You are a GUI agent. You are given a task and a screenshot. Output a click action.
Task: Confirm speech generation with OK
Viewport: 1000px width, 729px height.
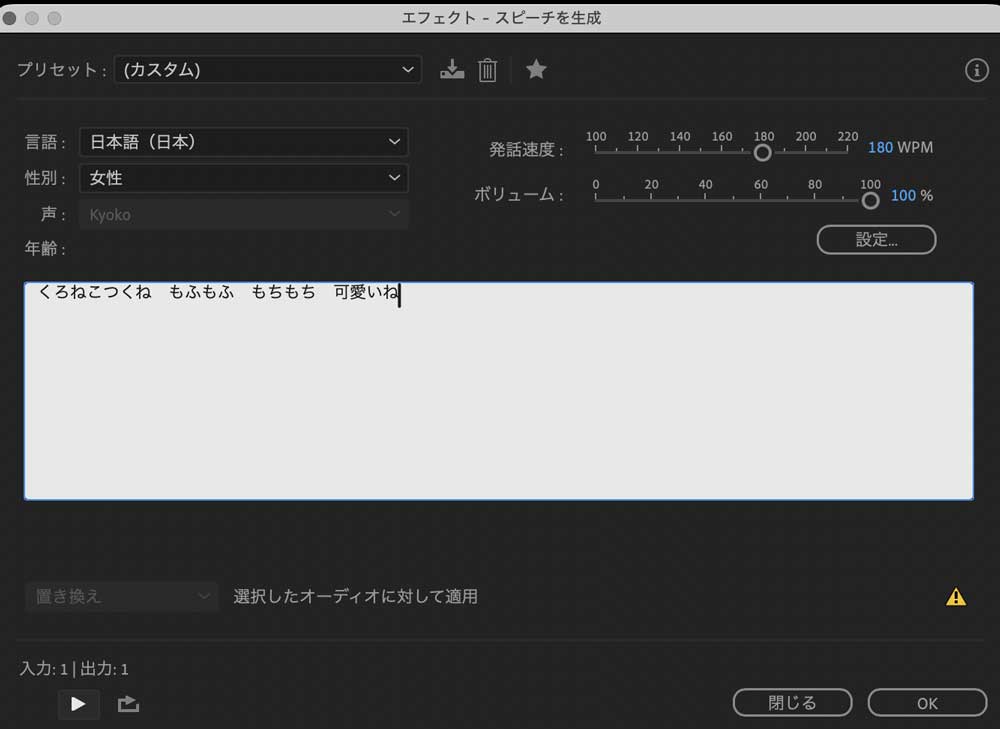coord(927,702)
